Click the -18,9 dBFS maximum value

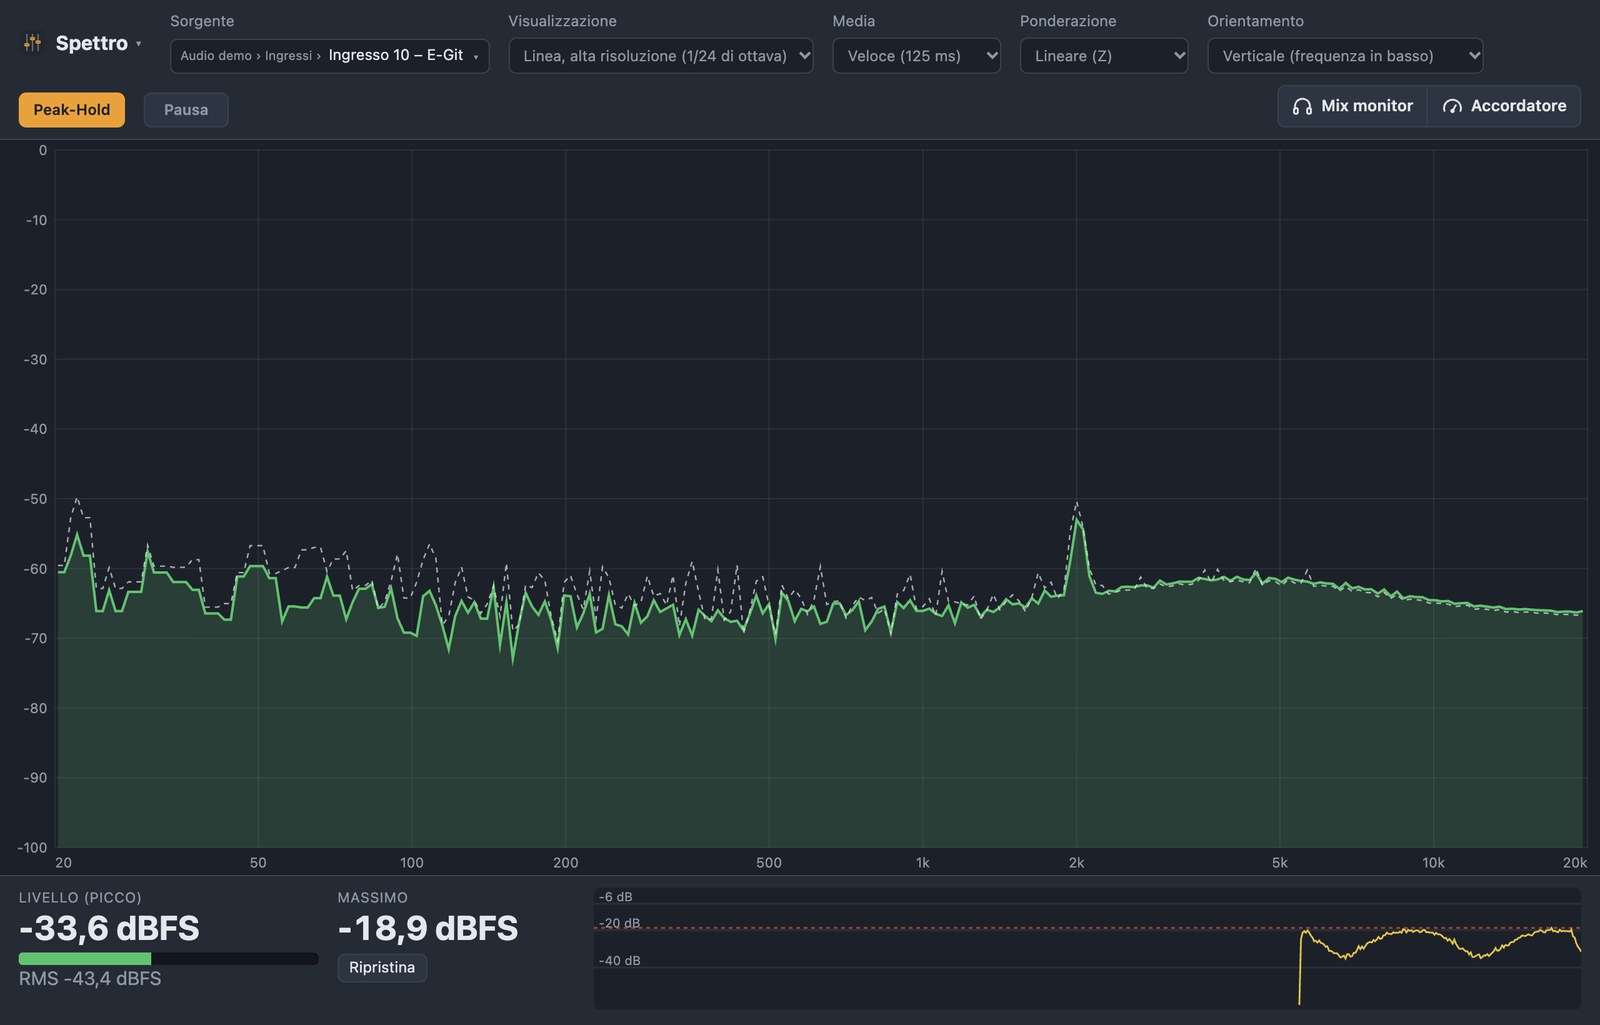click(x=428, y=929)
